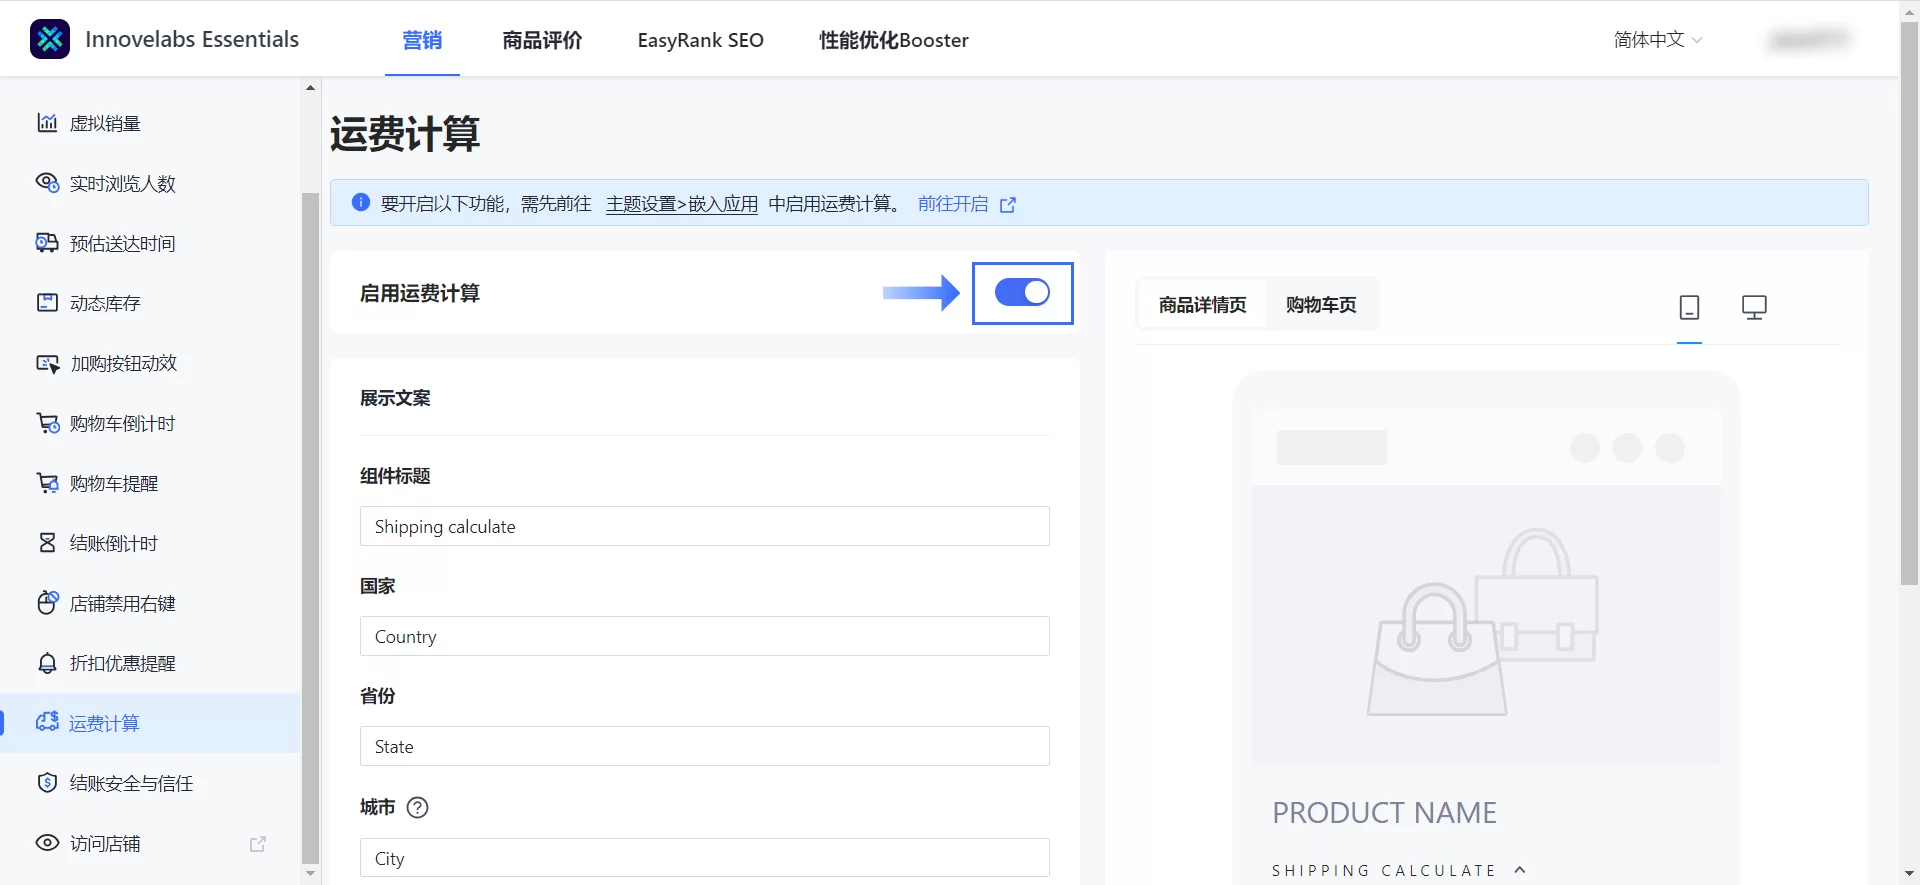The width and height of the screenshot is (1920, 885).
Task: Open the 简体中文 language dropdown
Action: tap(1658, 40)
